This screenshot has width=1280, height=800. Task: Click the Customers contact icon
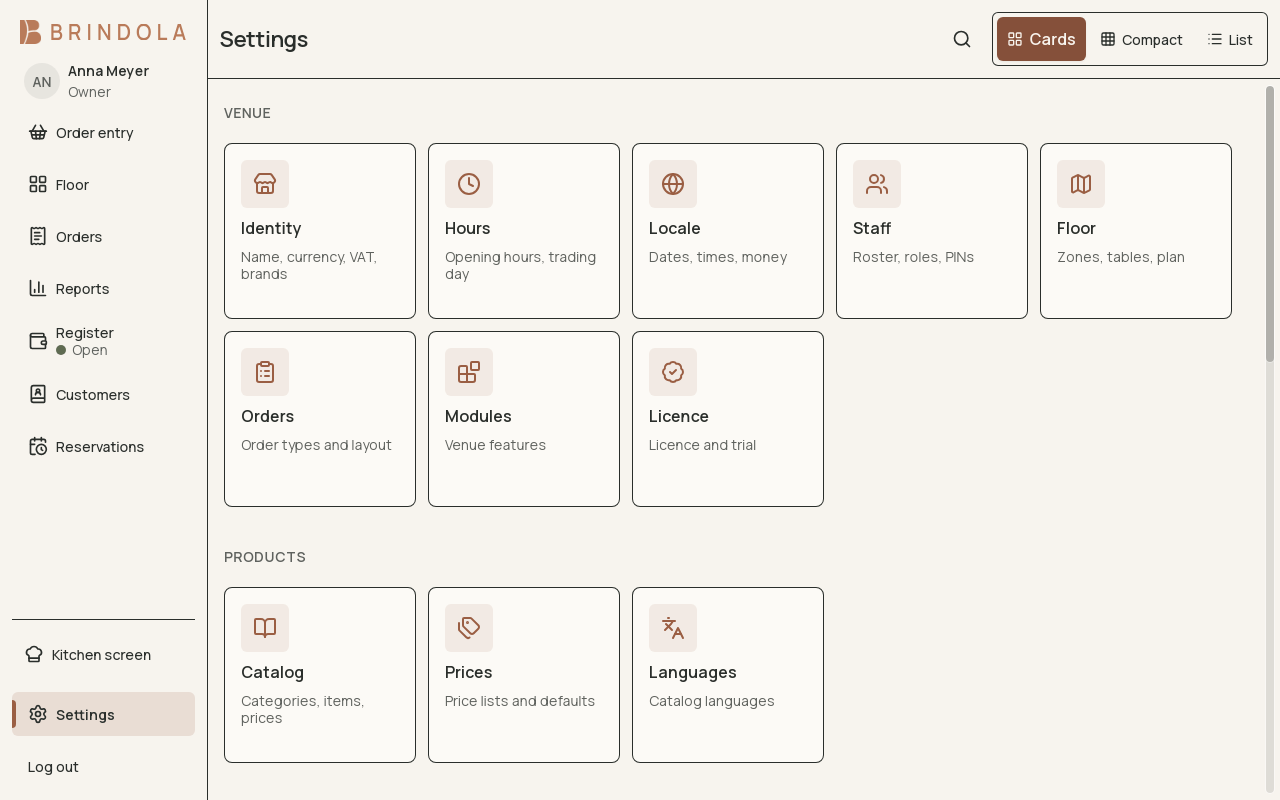[38, 394]
